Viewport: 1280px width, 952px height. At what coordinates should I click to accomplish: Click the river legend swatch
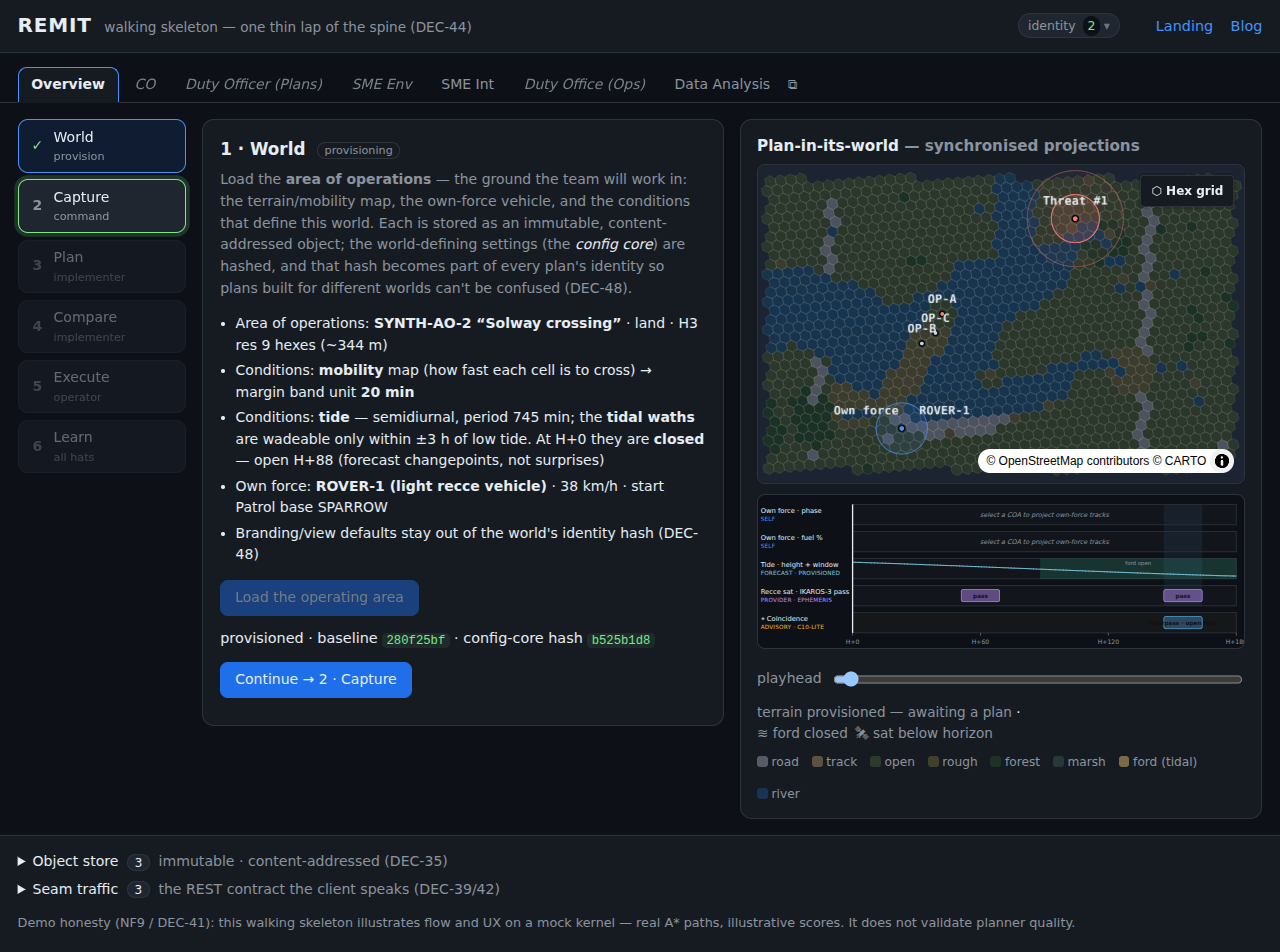(x=763, y=794)
